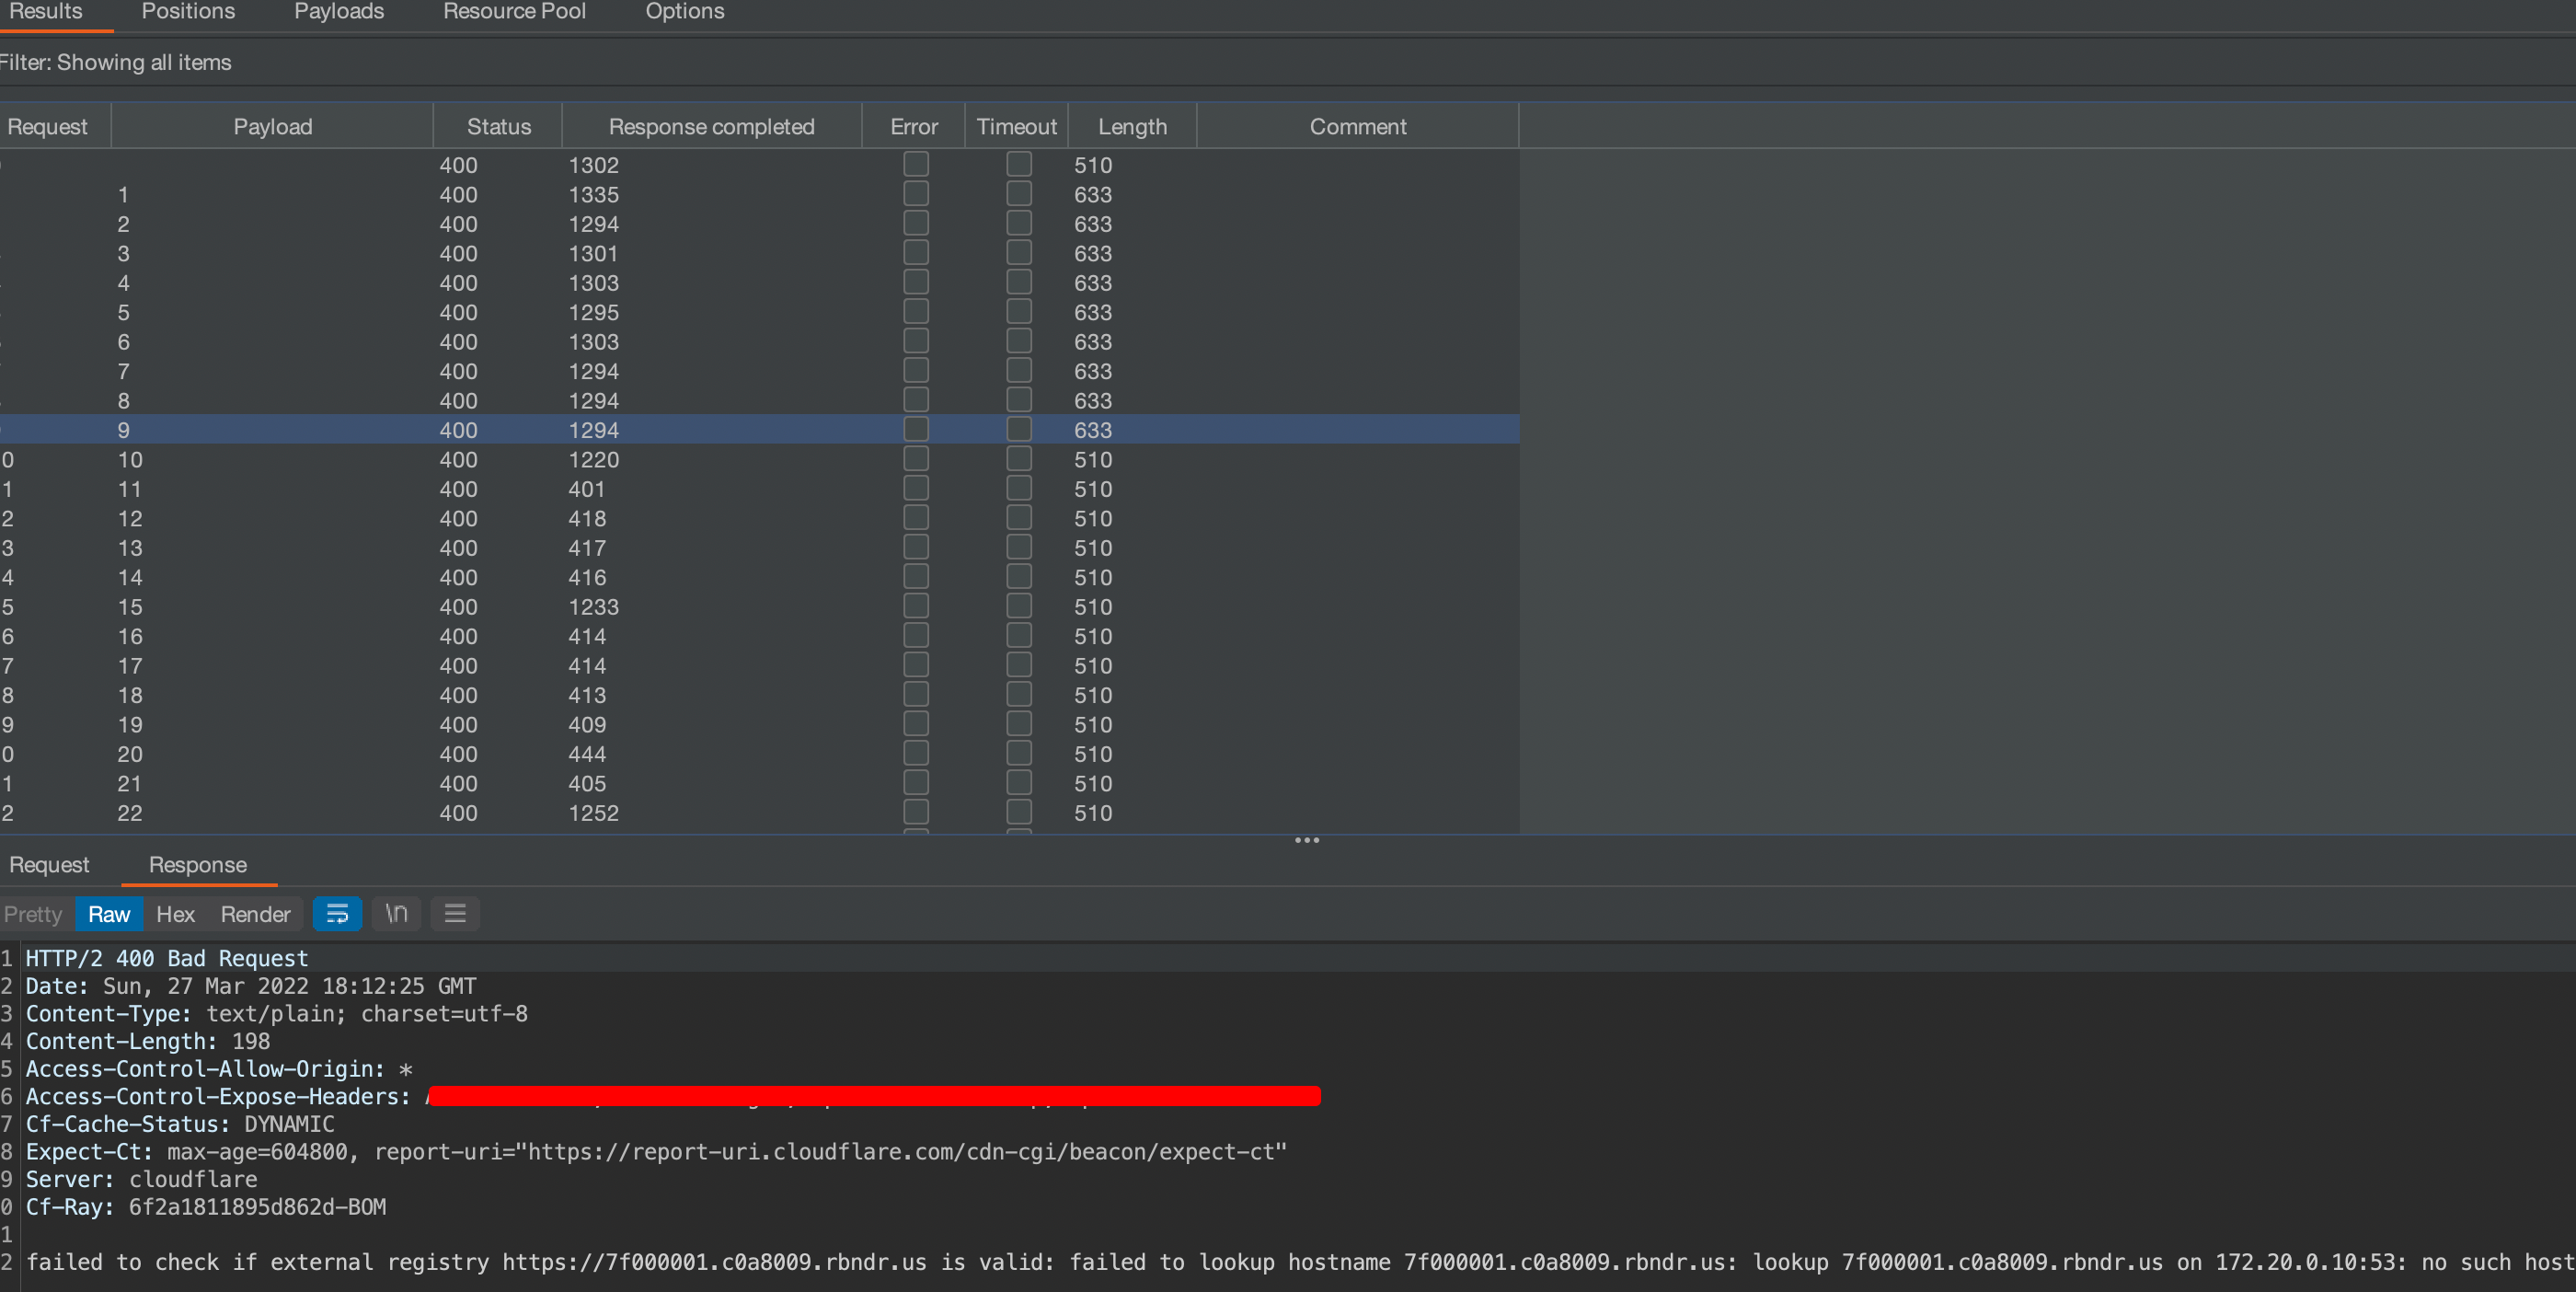Switch to the Request message tab

(49, 865)
